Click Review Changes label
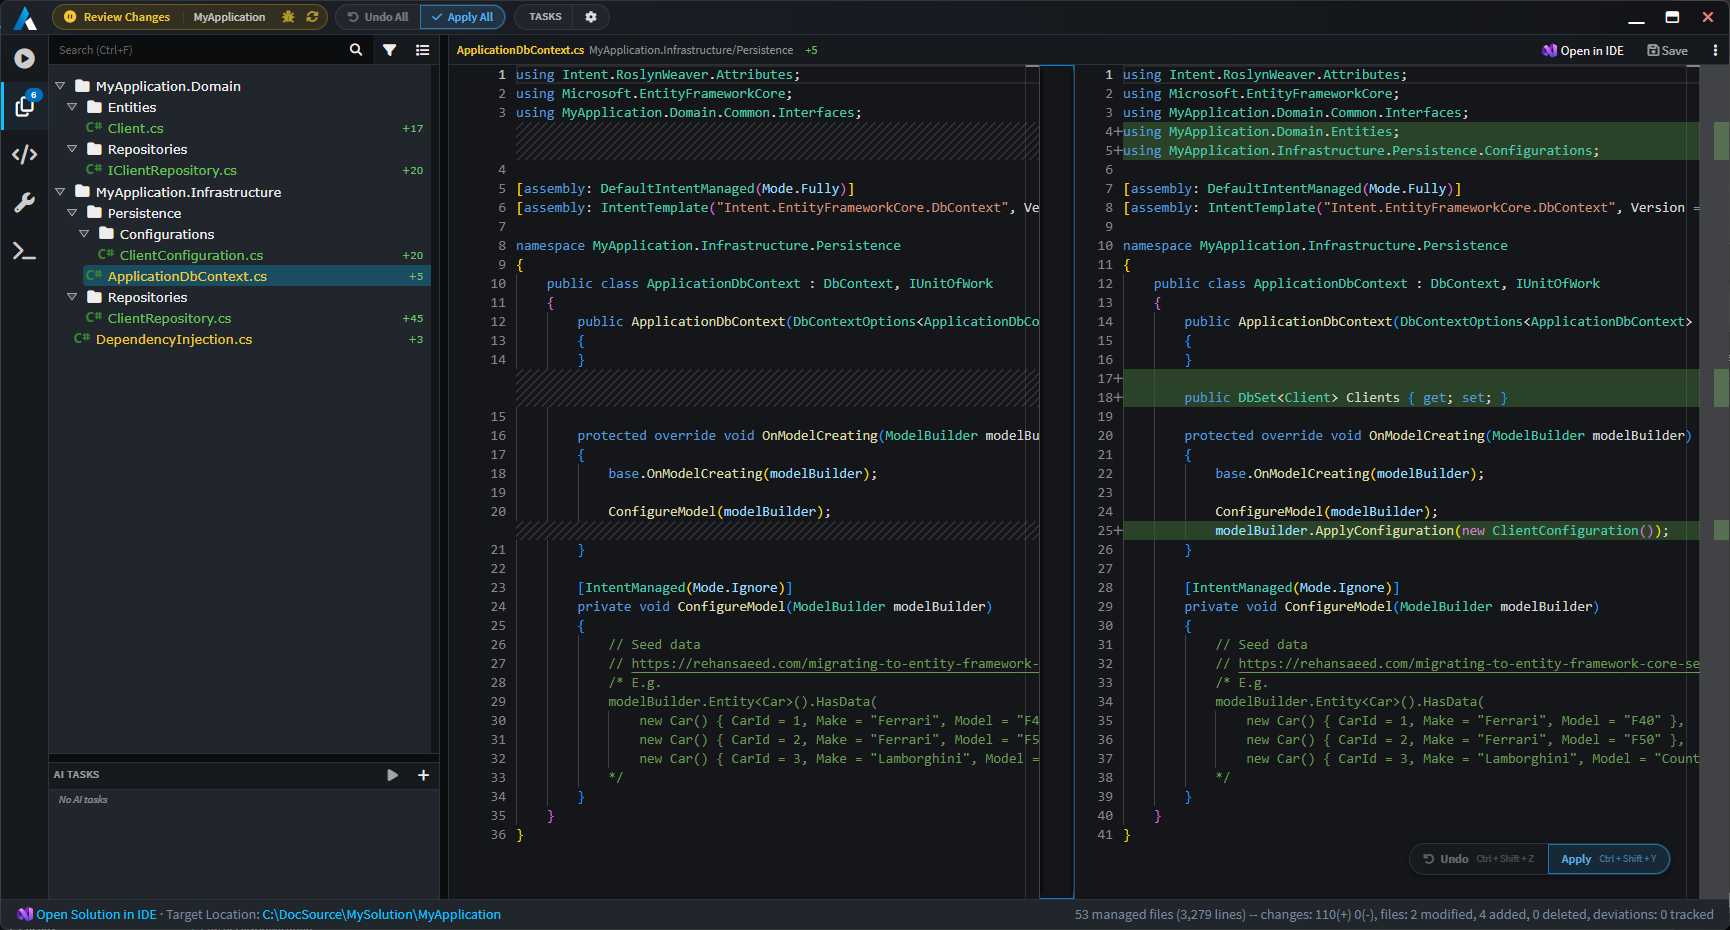1730x930 pixels. pyautogui.click(x=127, y=17)
